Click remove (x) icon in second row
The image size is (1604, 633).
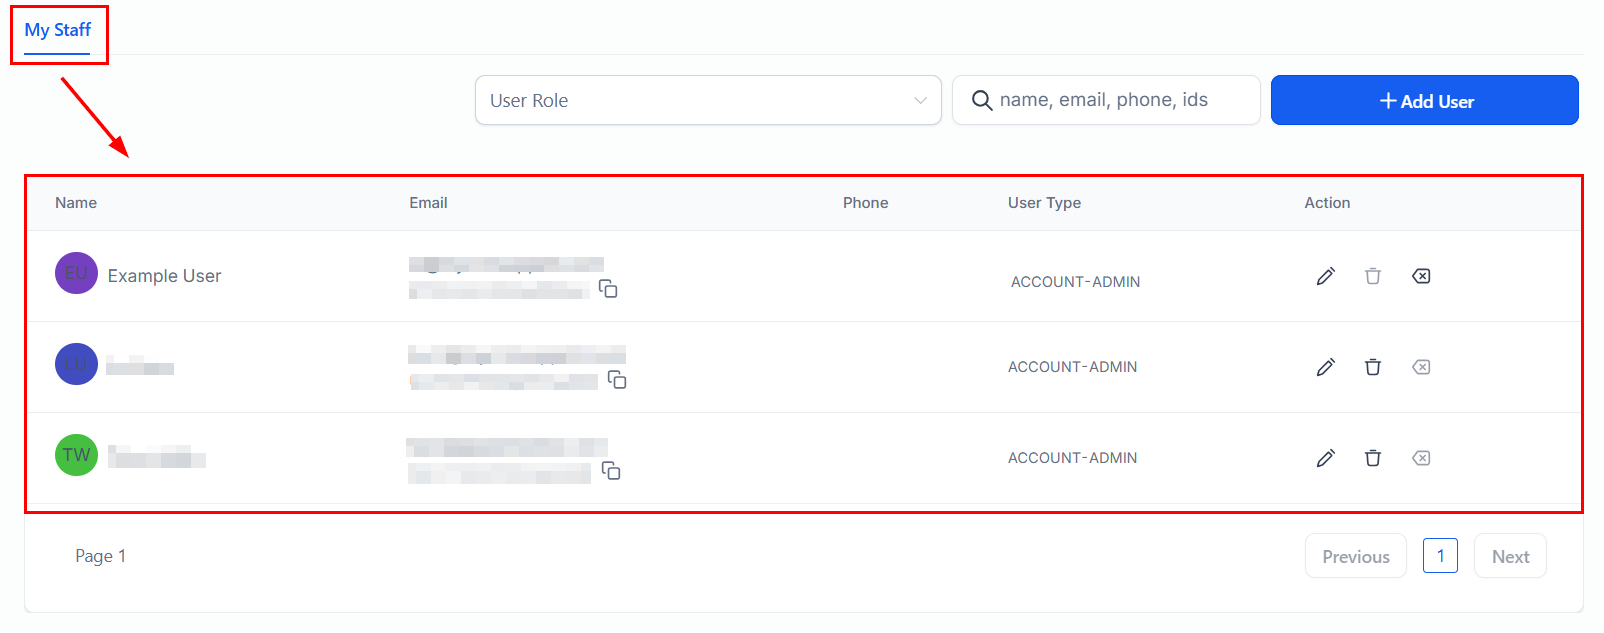coord(1421,367)
